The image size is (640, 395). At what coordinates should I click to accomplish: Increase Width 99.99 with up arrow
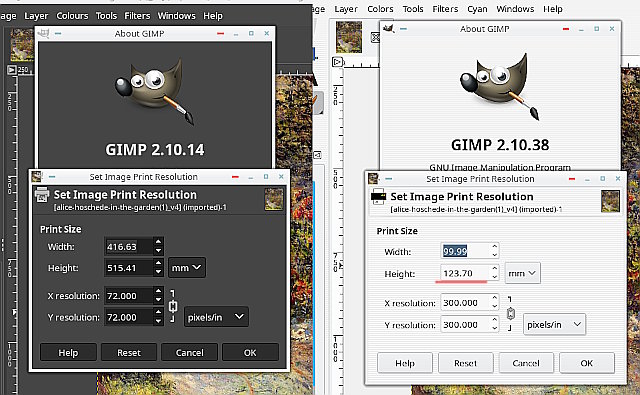tap(495, 246)
